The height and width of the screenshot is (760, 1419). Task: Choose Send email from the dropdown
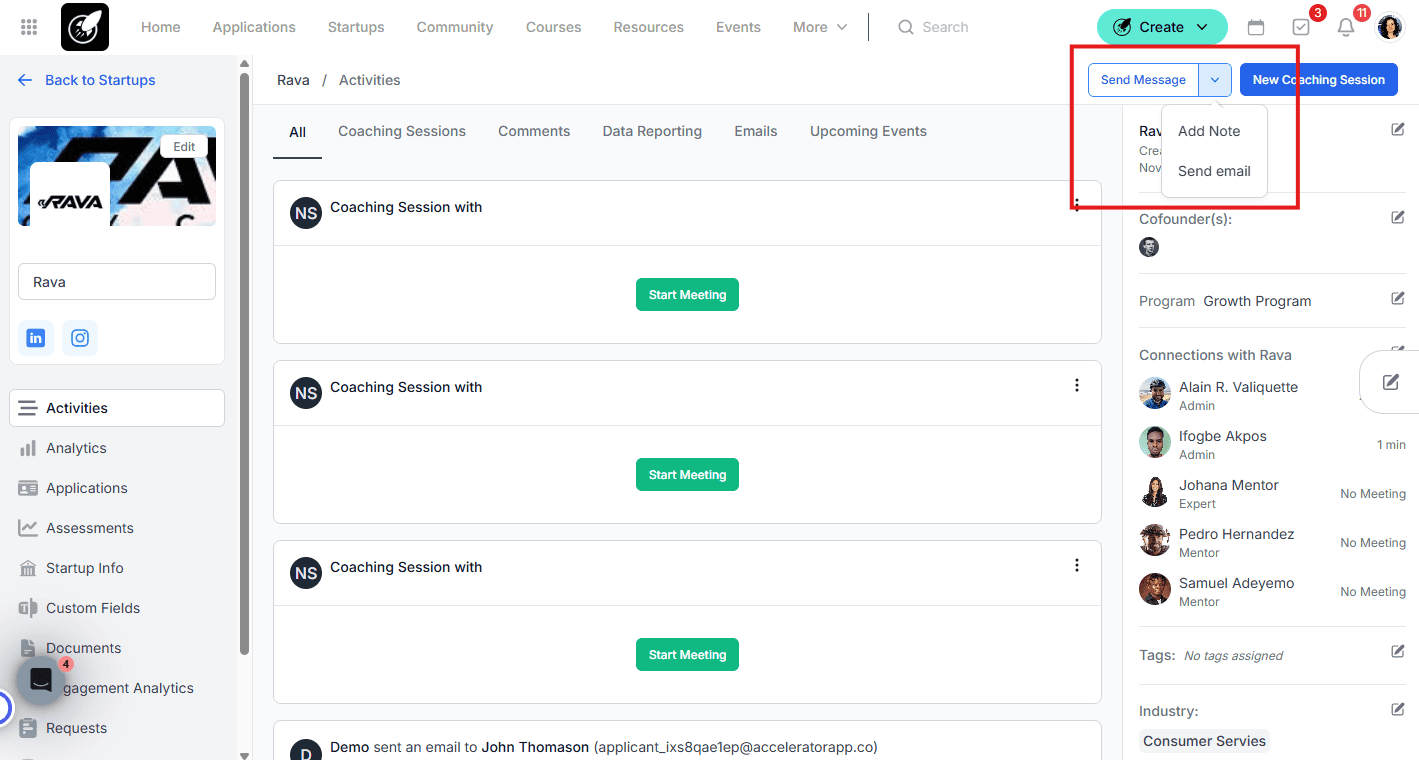pos(1214,171)
